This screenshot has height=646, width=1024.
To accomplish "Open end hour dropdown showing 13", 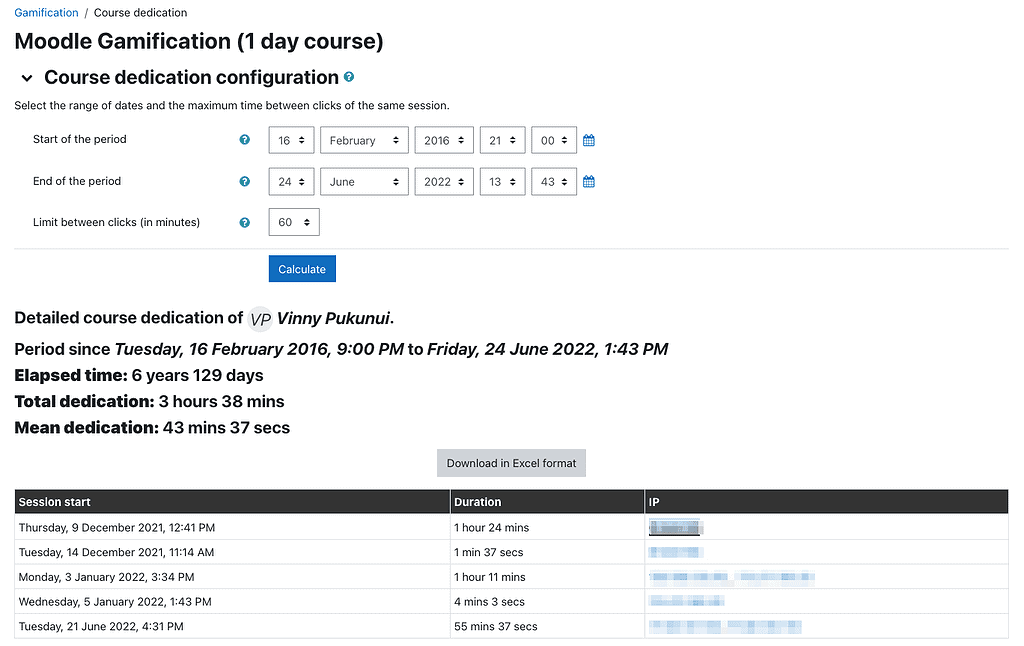I will point(502,182).
